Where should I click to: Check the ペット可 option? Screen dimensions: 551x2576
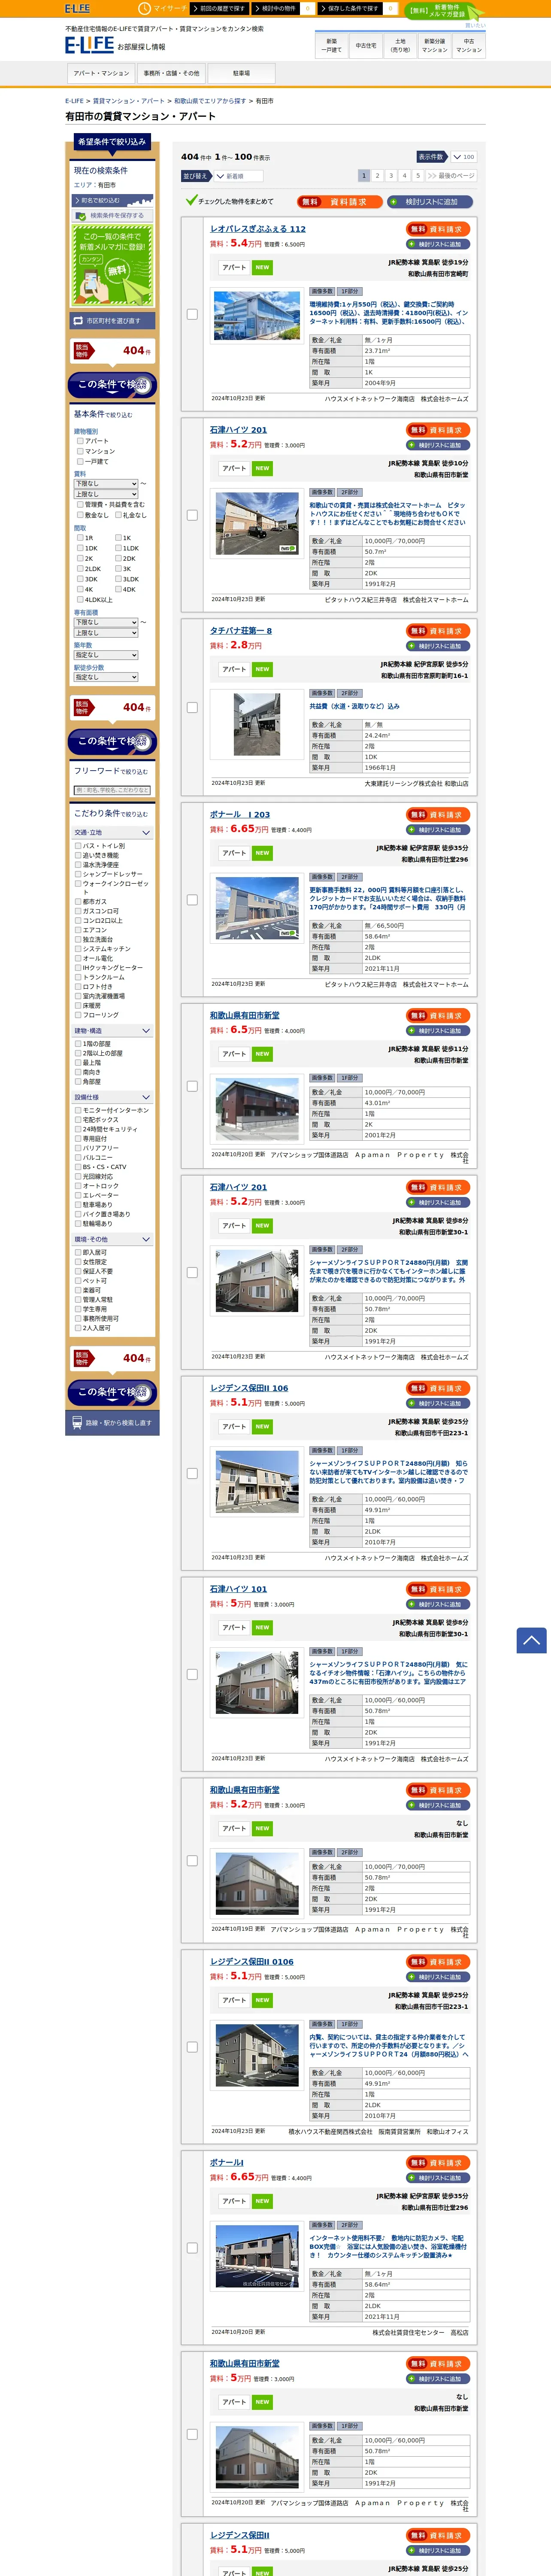pyautogui.click(x=78, y=1281)
